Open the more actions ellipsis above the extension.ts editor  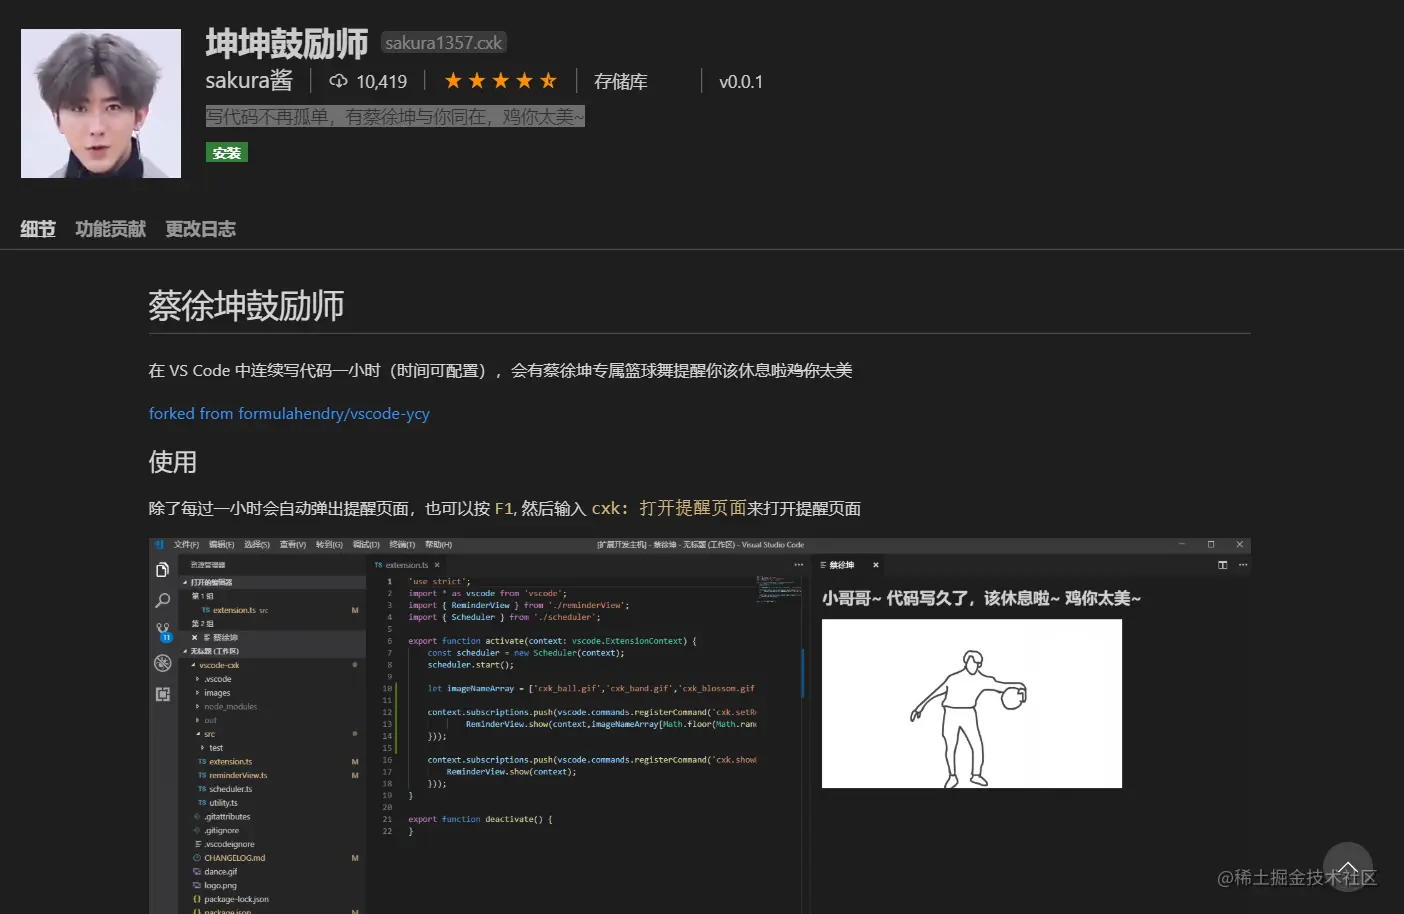pyautogui.click(x=798, y=565)
